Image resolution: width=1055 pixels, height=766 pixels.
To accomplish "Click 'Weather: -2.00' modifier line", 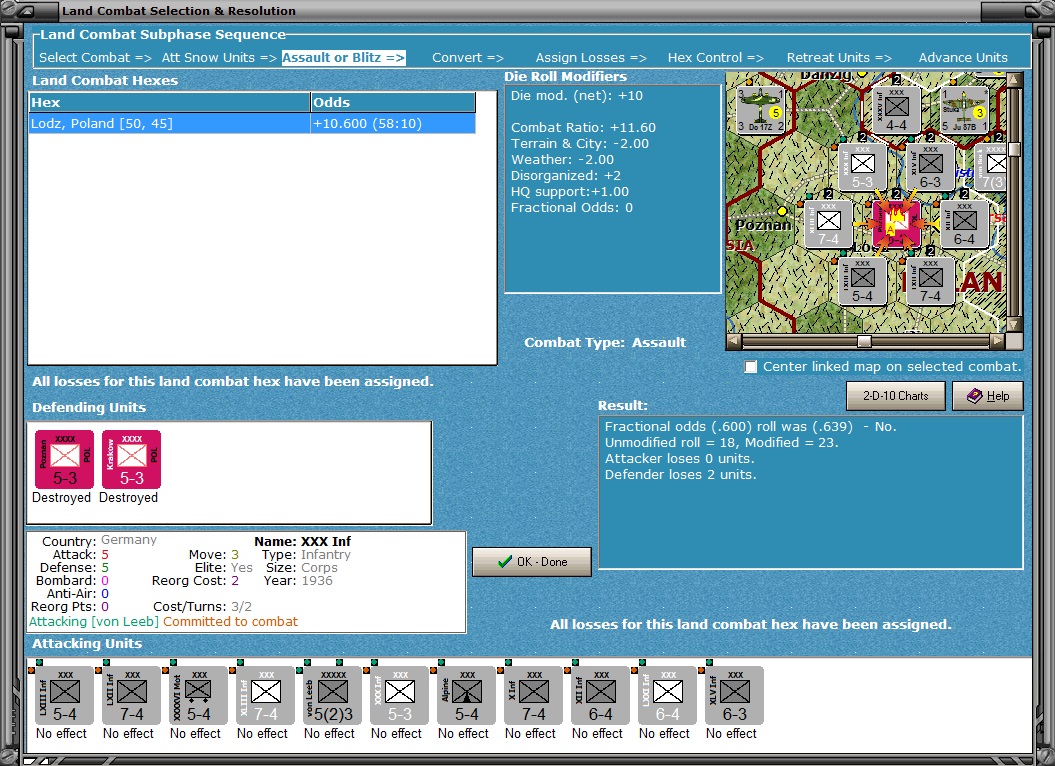I will [562, 160].
